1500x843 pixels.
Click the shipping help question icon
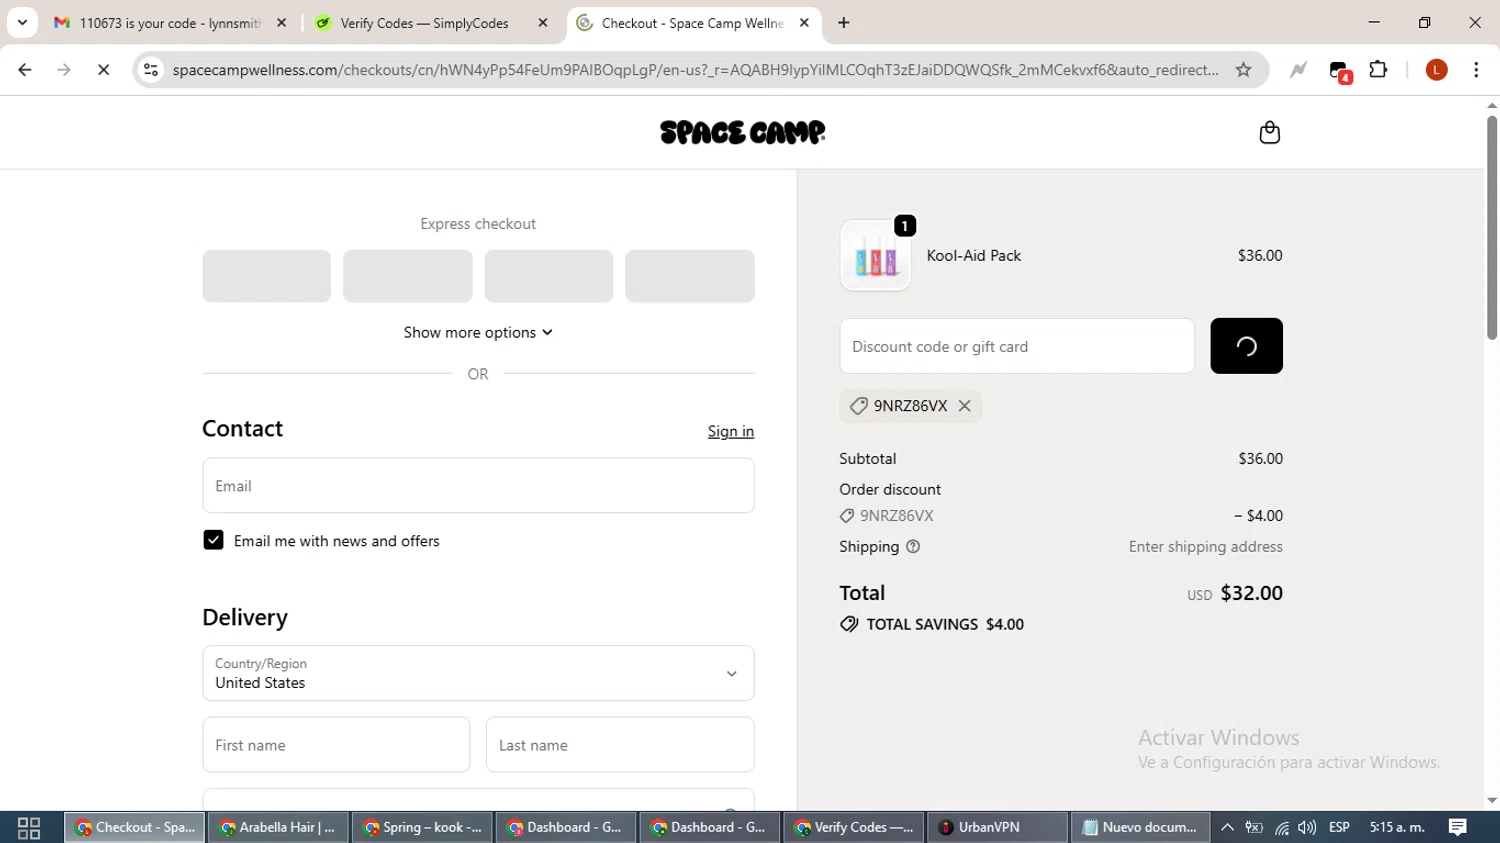[x=913, y=547]
